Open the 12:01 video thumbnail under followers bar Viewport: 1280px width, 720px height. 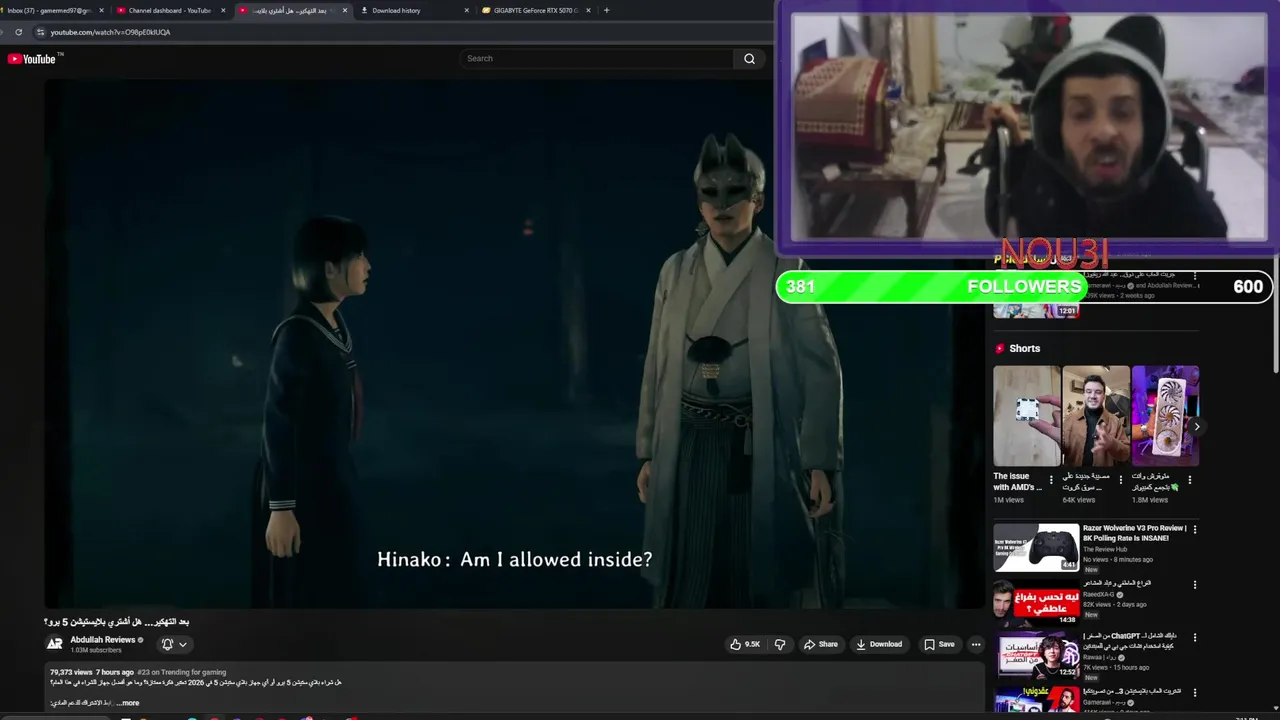(1036, 309)
